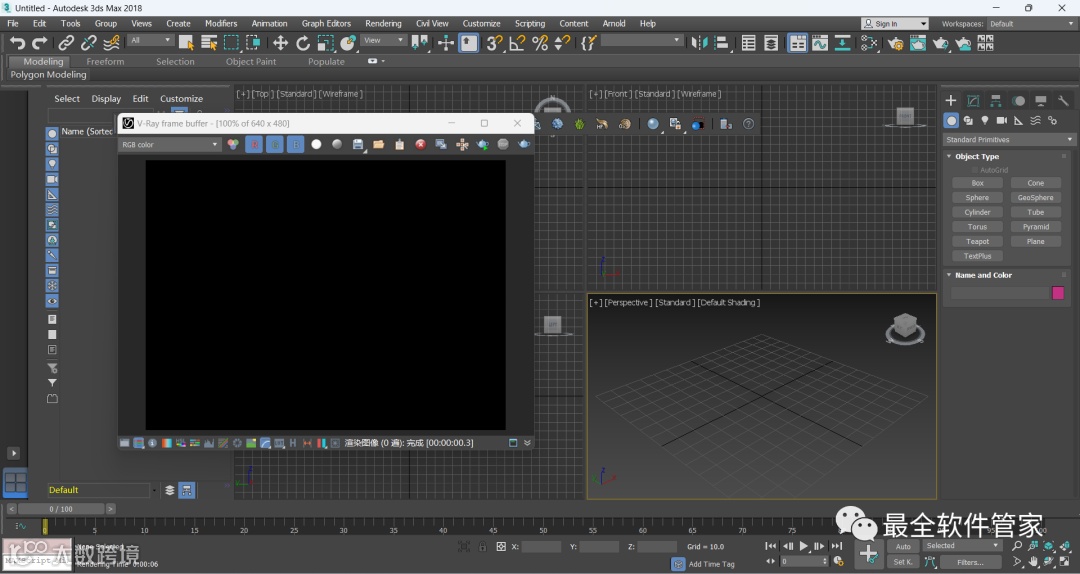Open the Rendering menu

pos(383,23)
